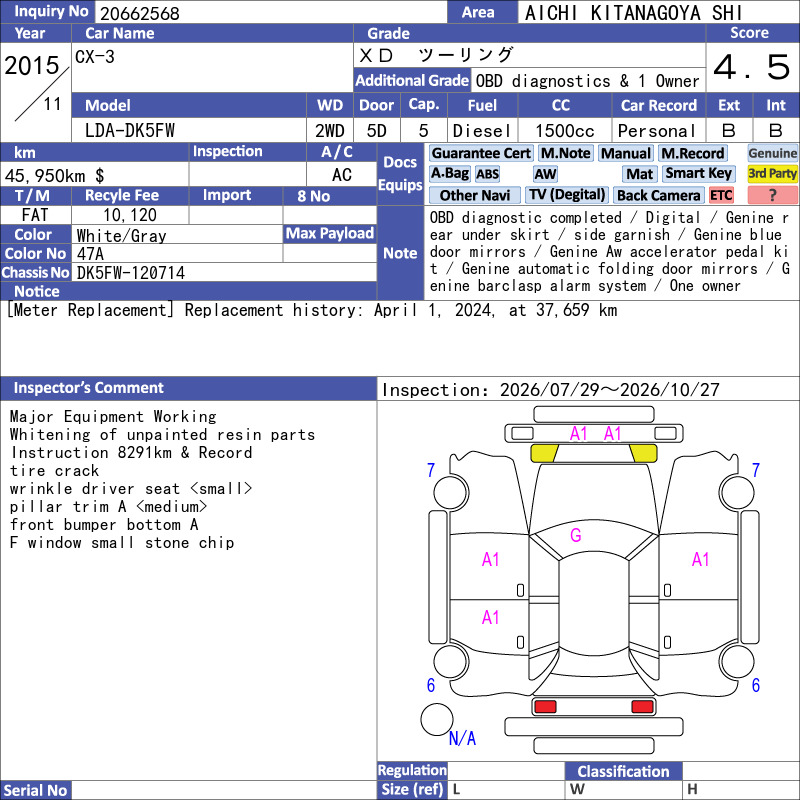Click the F window small stone chip comment
800x800 pixels.
click(x=122, y=543)
